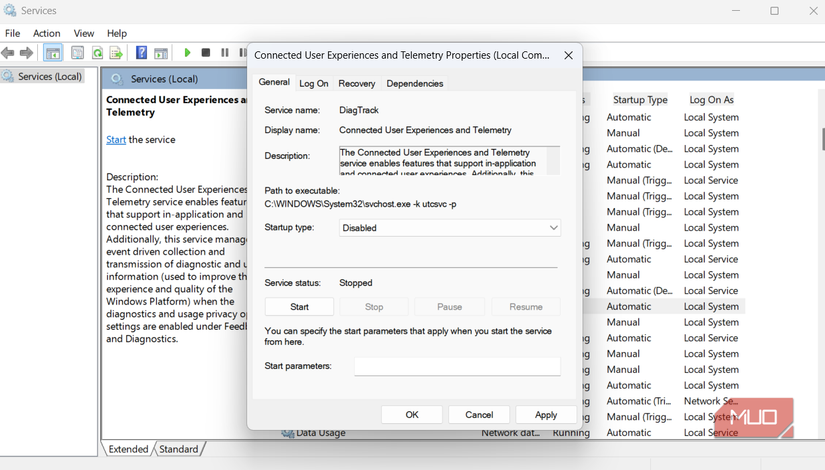Confirm the dialog with OK
This screenshot has height=470, width=825.
click(412, 415)
